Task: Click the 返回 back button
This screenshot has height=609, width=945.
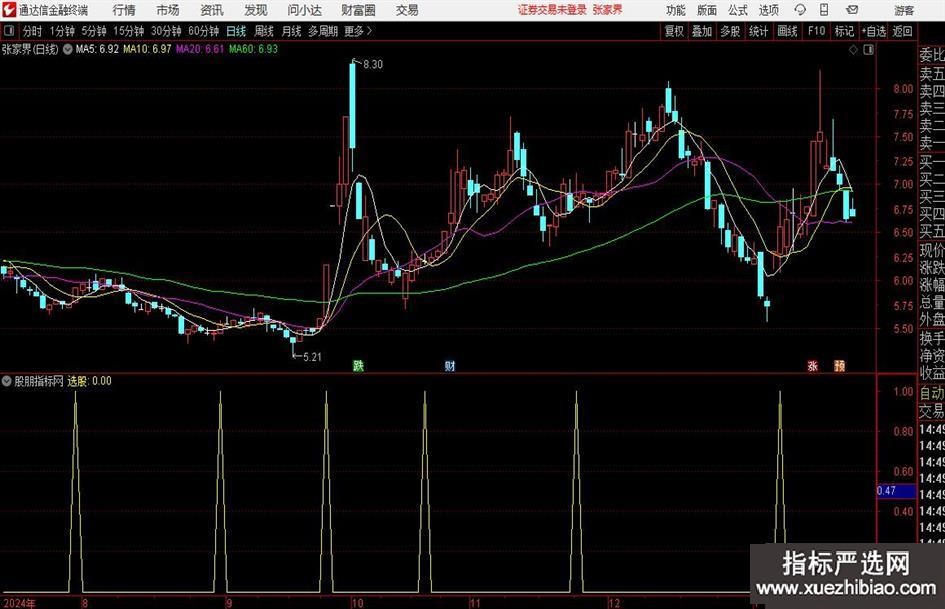Action: tap(902, 31)
